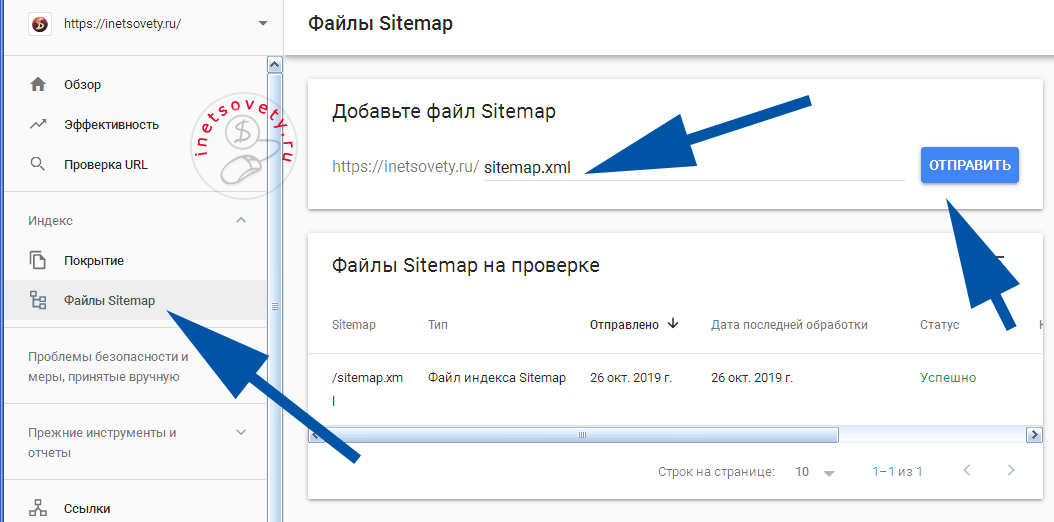Click the Ссылки network icon
1054x522 pixels.
[x=38, y=509]
